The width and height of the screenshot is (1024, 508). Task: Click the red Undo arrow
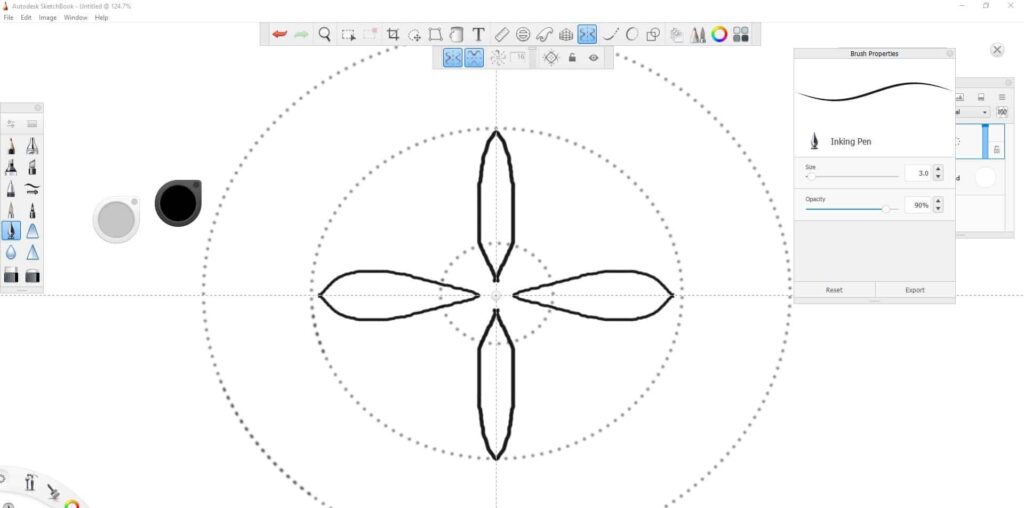[x=280, y=34]
